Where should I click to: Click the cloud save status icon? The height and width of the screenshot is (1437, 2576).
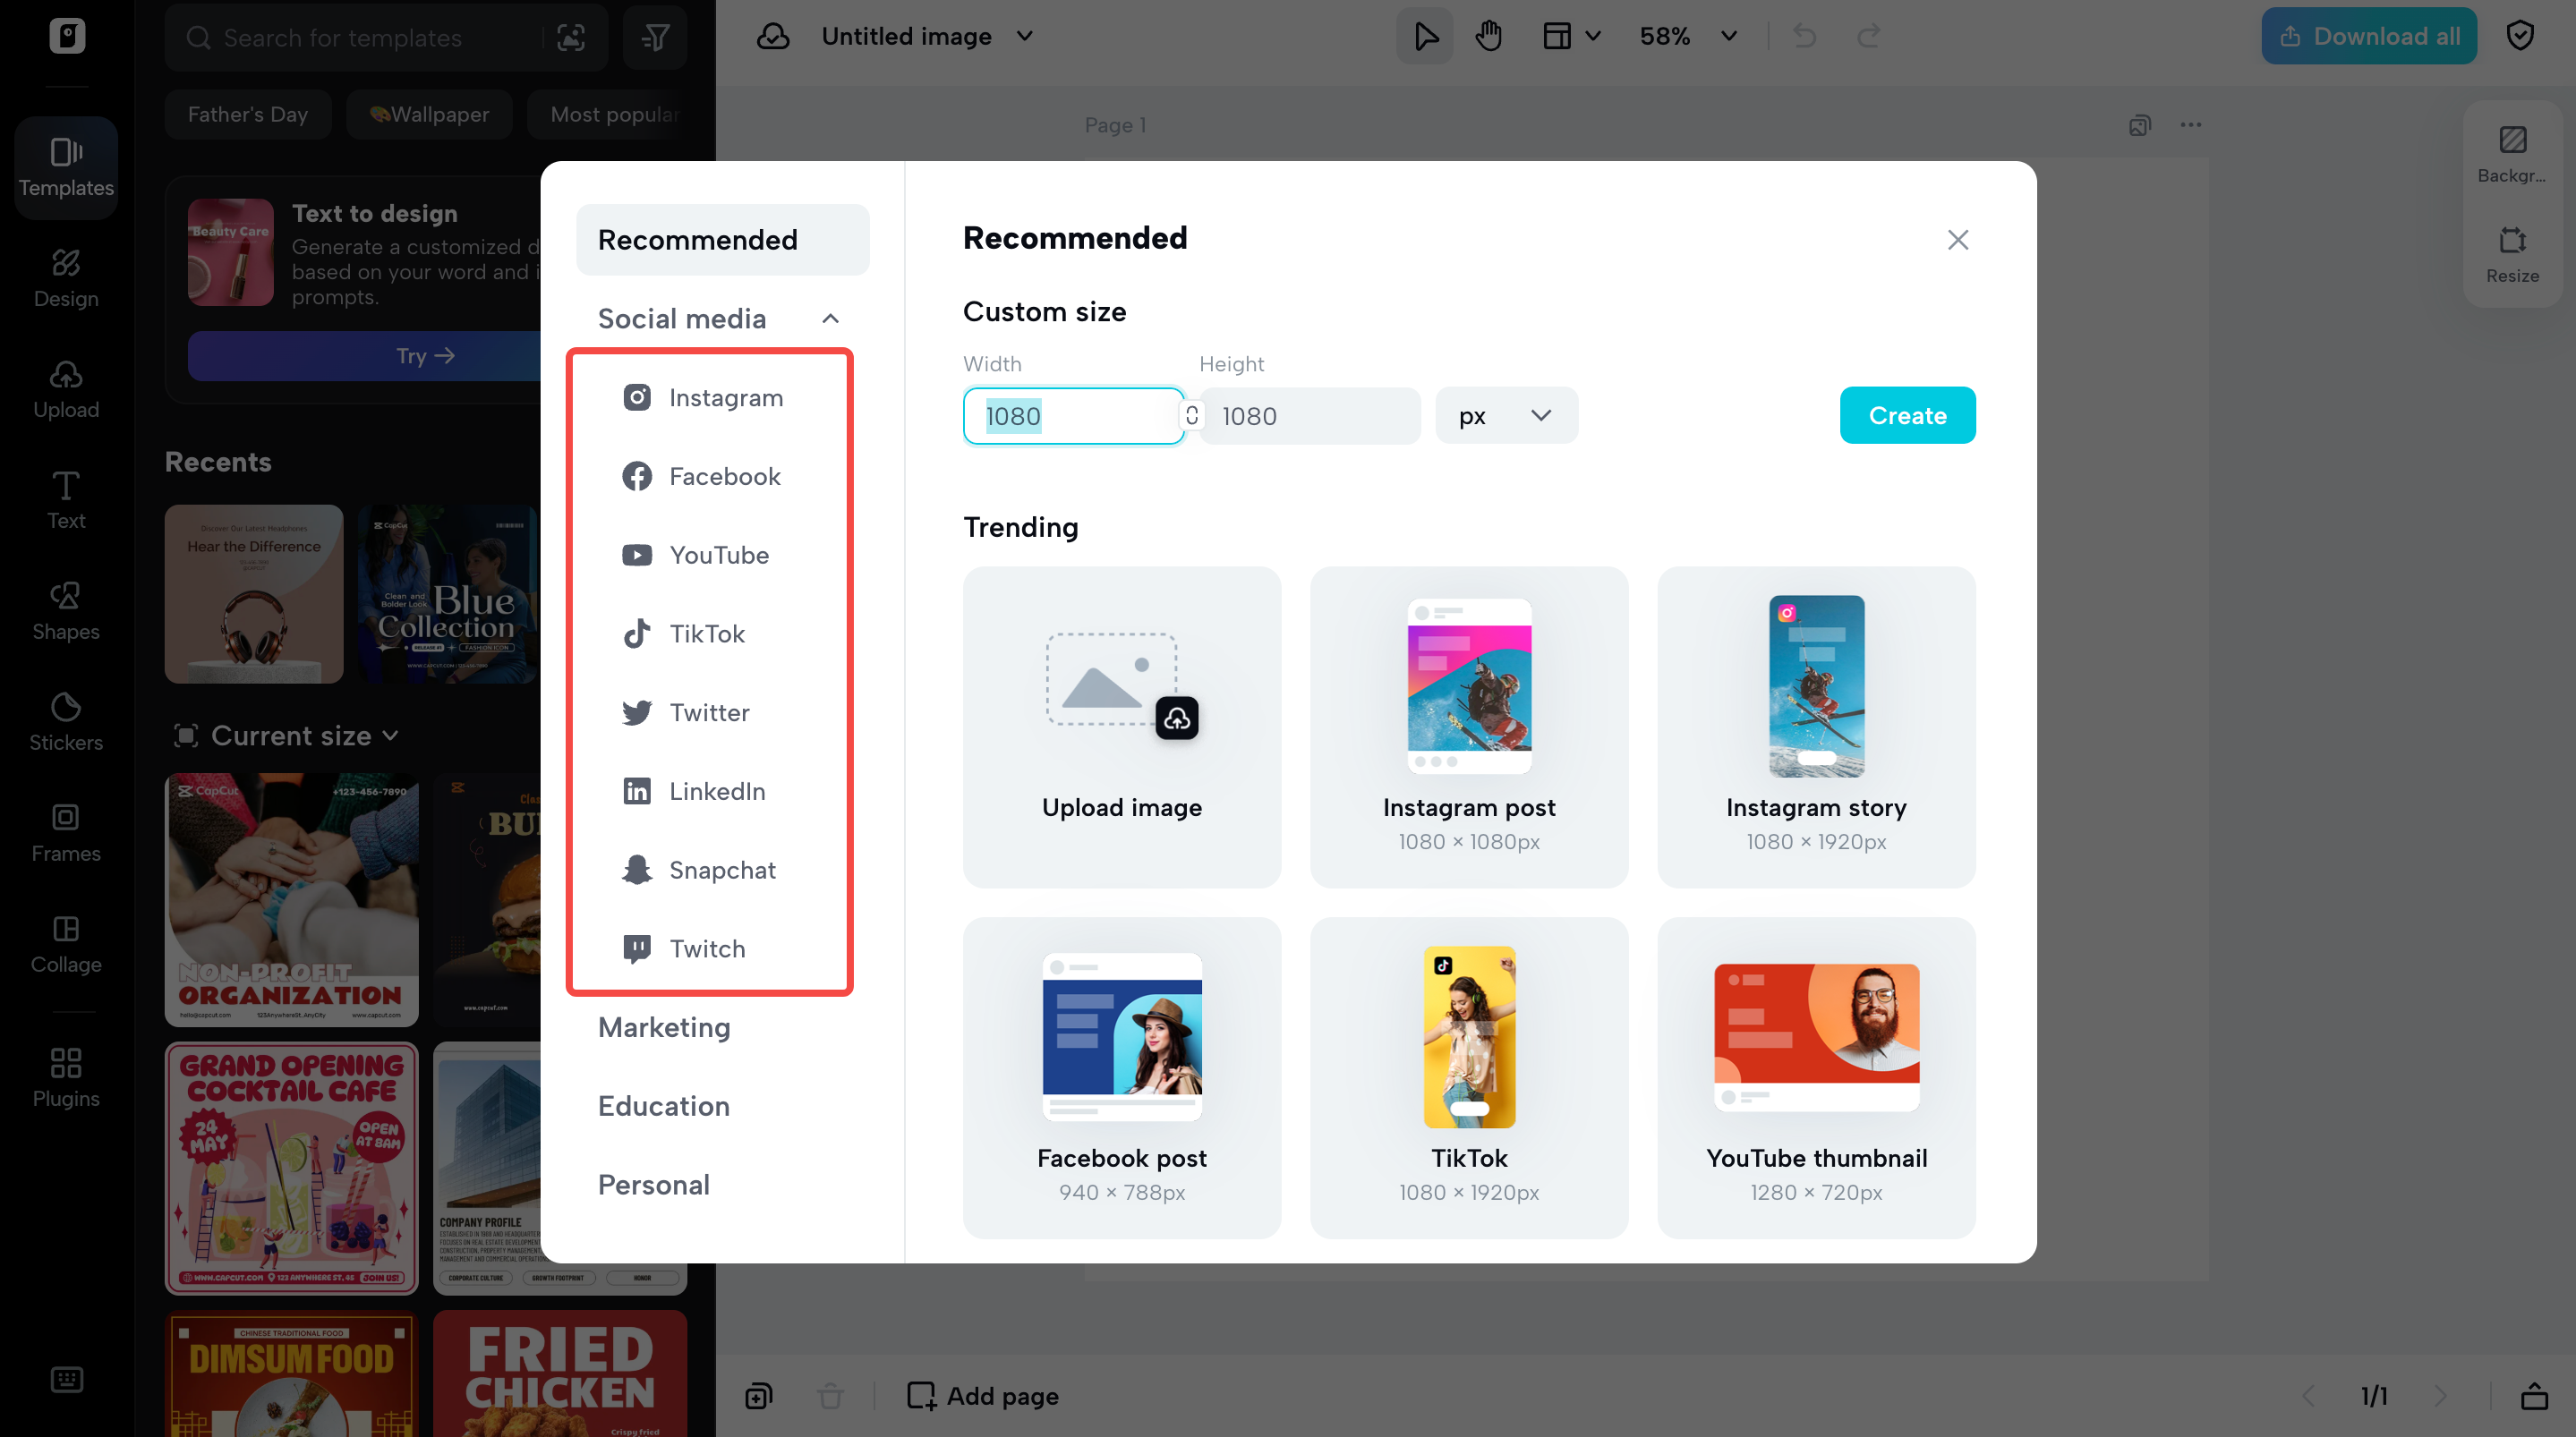[773, 37]
